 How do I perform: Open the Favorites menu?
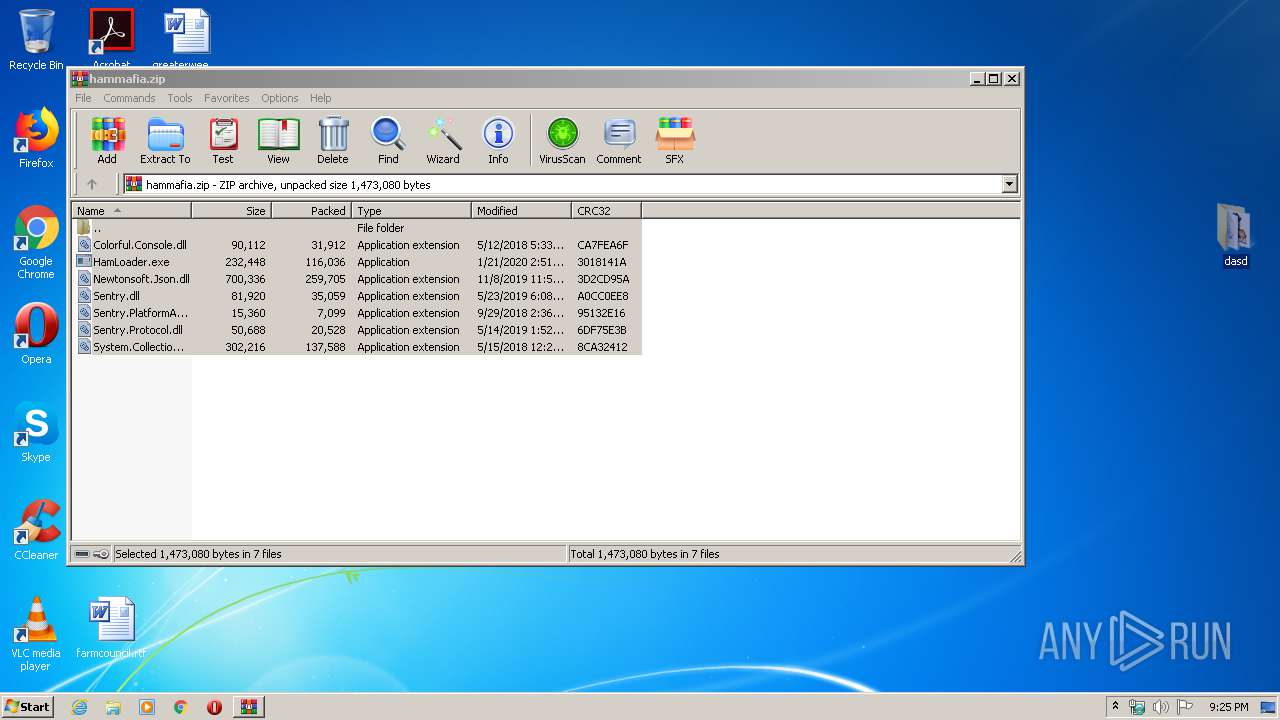click(x=227, y=98)
